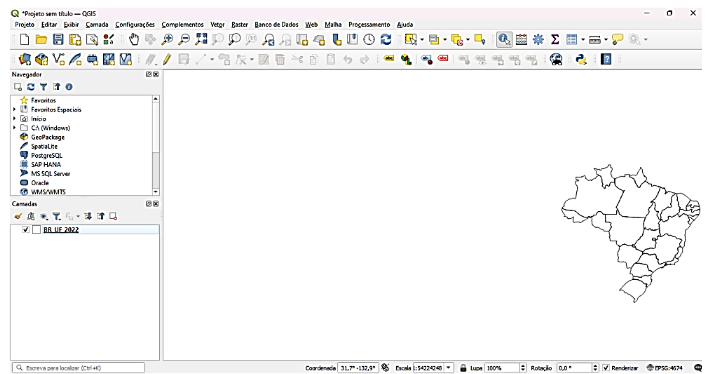This screenshot has width=709, height=374.
Task: Open the Data Source Manager icon
Action: click(24, 59)
